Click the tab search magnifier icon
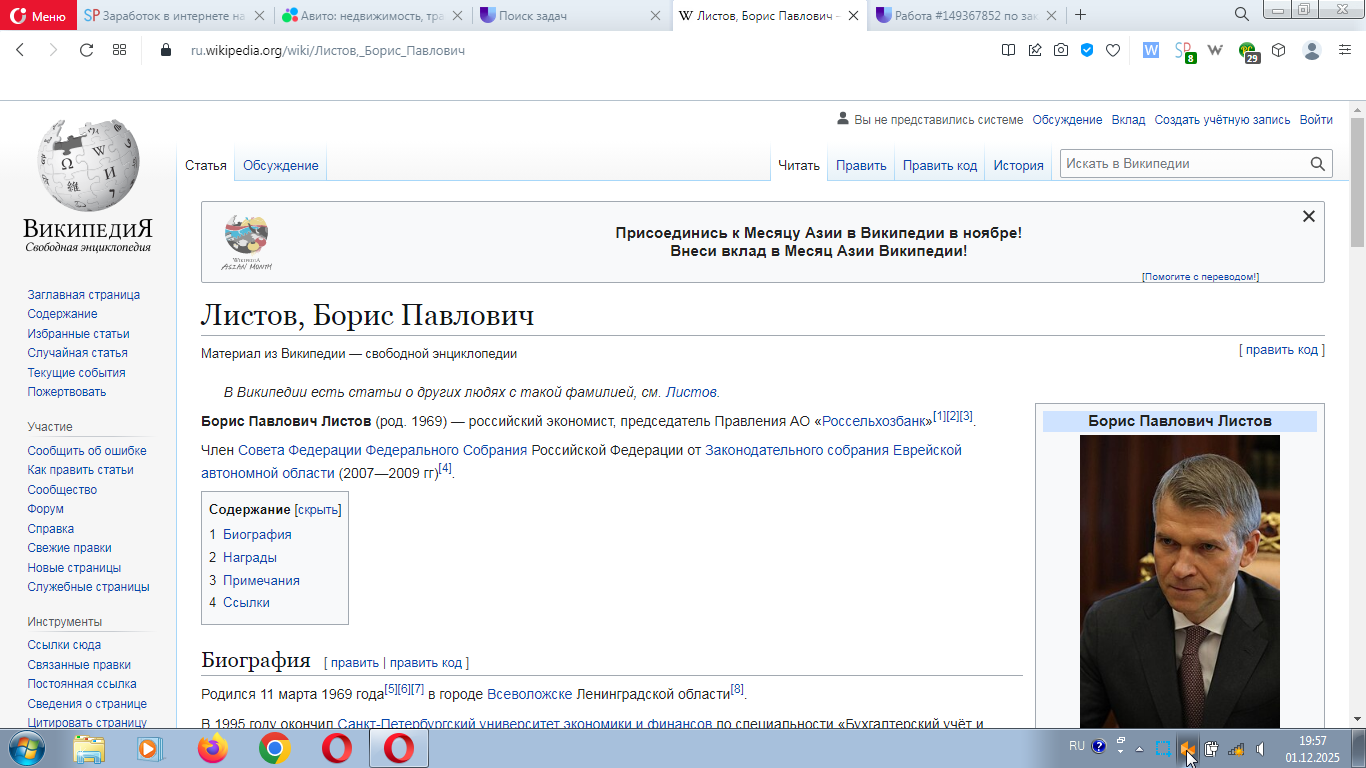This screenshot has height=768, width=1366. coord(1241,14)
